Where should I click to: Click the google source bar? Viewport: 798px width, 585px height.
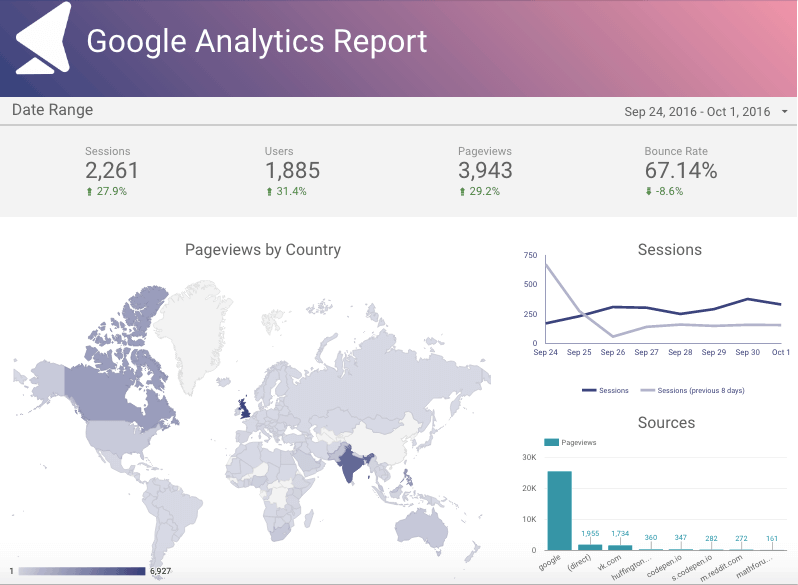click(x=559, y=511)
